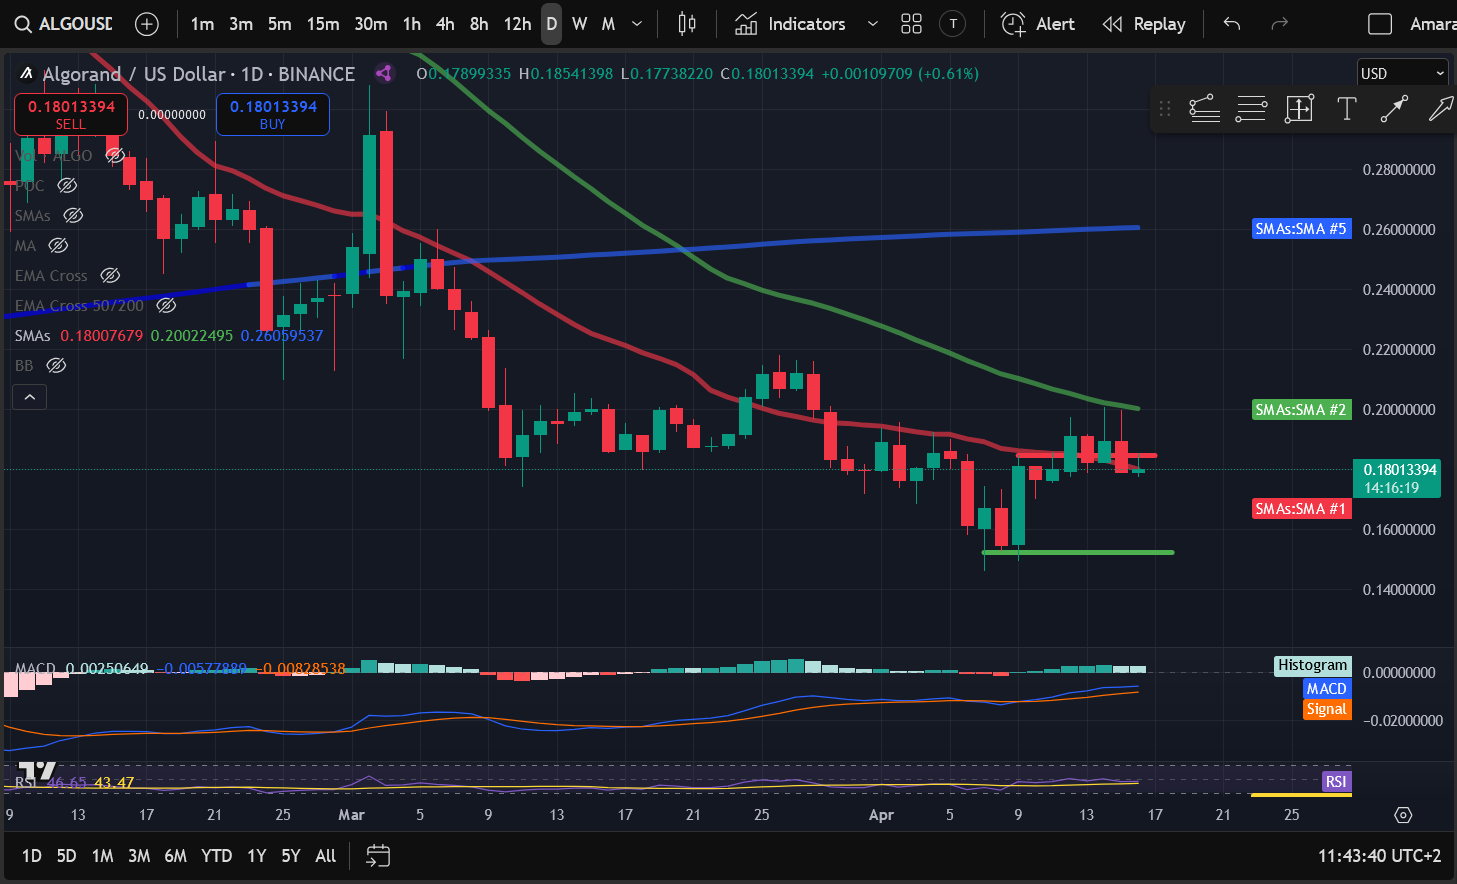1457x884 pixels.
Task: Open timezone menu showing UTC+2
Action: pos(1380,856)
